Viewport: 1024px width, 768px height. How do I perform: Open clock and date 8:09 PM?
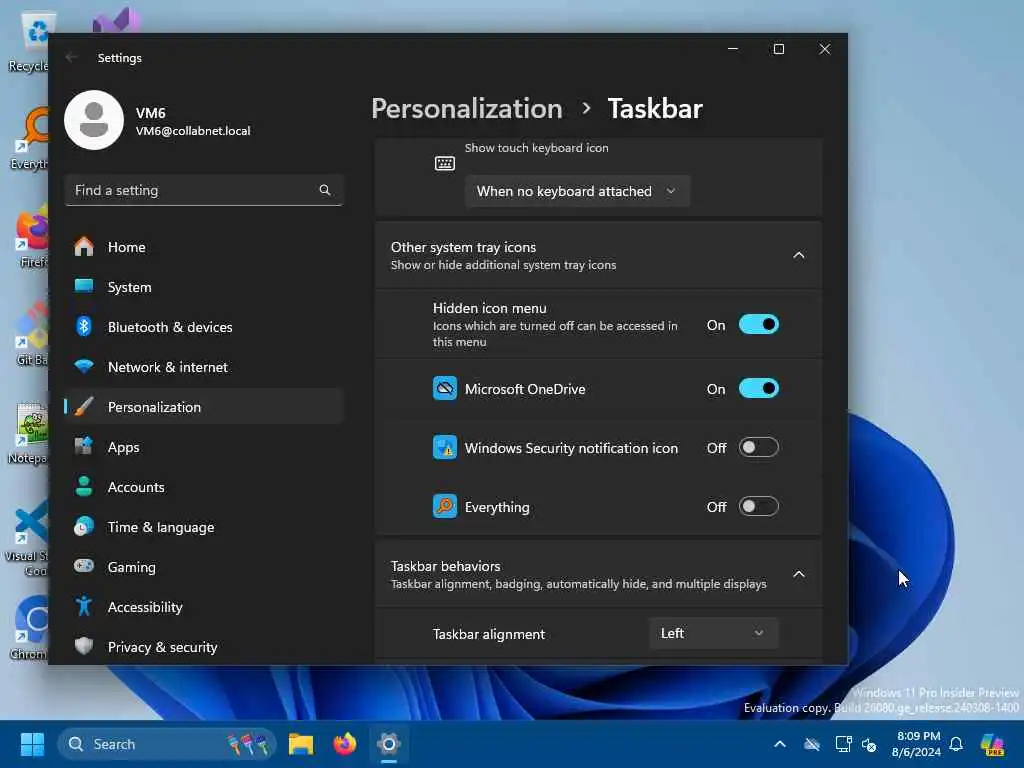pyautogui.click(x=917, y=744)
